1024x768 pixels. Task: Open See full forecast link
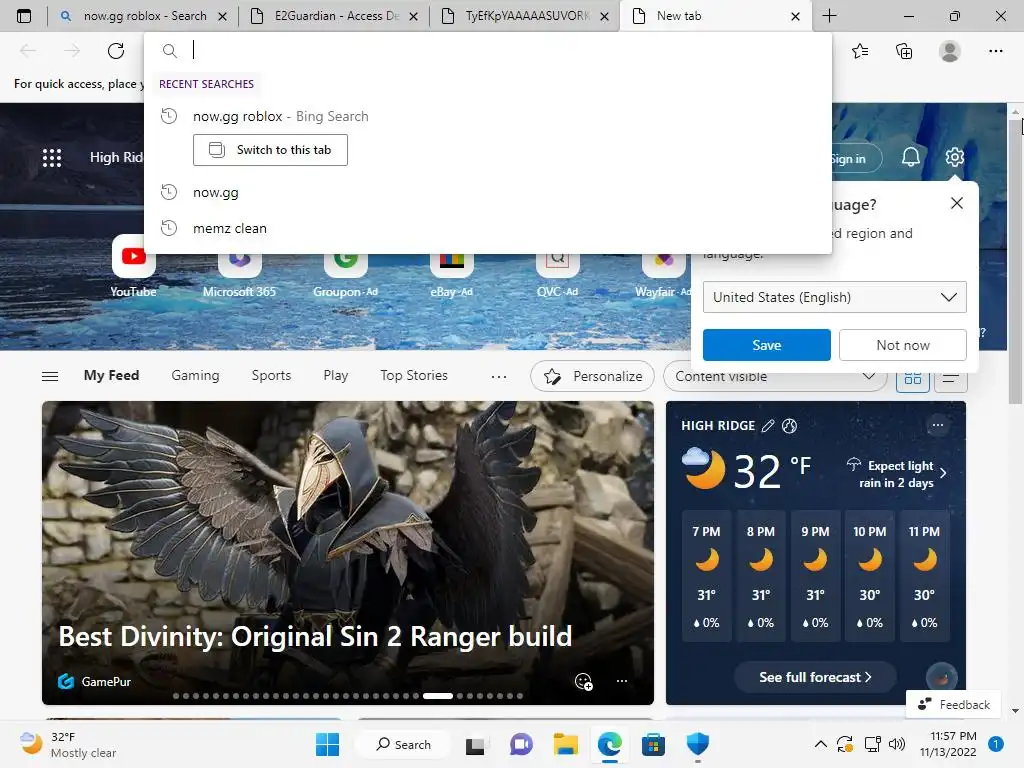pyautogui.click(x=815, y=677)
